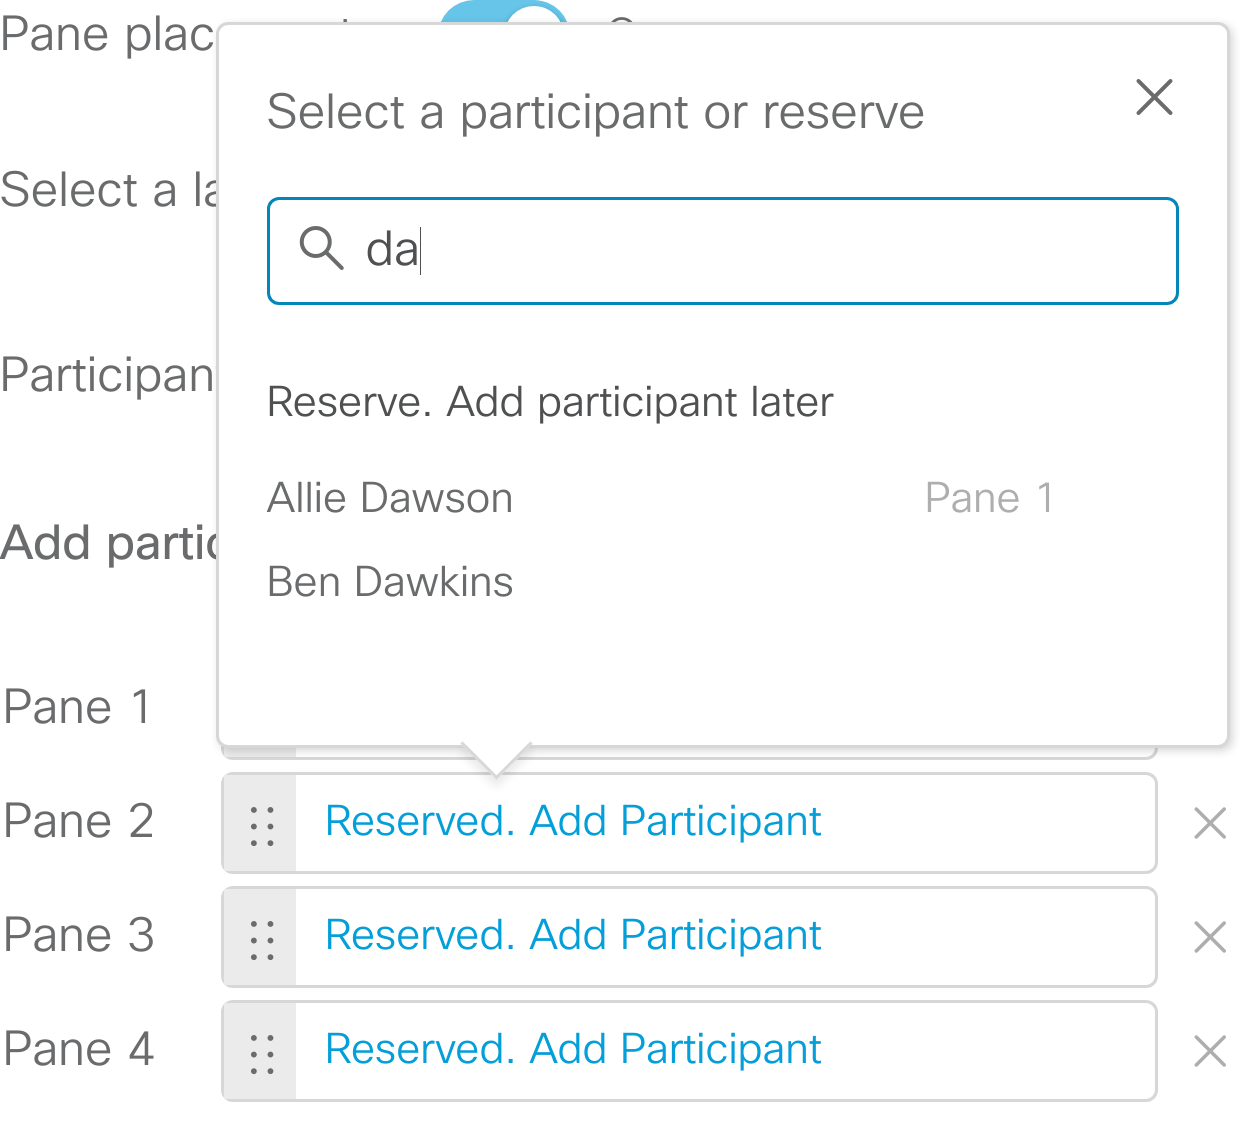1247x1121 pixels.
Task: Click the Pane 1 row label
Action: tap(78, 707)
